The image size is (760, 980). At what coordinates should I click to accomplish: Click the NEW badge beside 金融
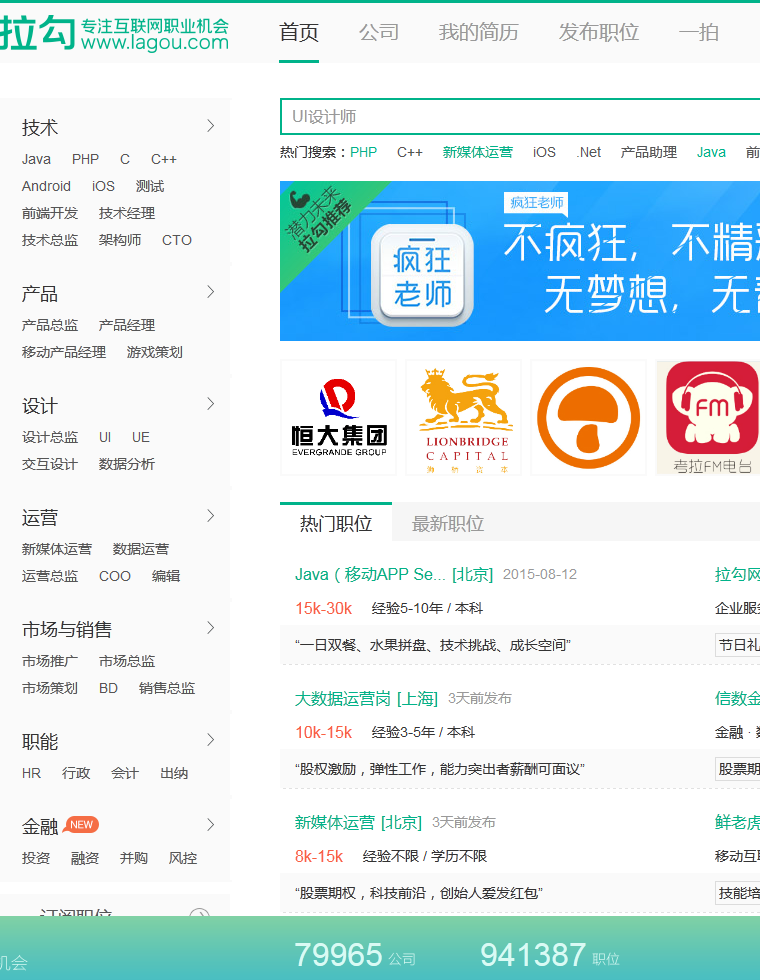pos(81,824)
